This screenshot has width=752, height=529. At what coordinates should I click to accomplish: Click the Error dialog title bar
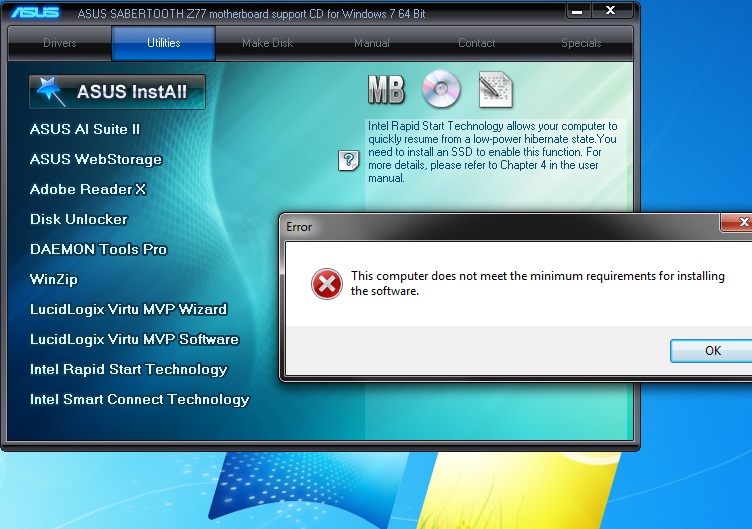pyautogui.click(x=501, y=226)
